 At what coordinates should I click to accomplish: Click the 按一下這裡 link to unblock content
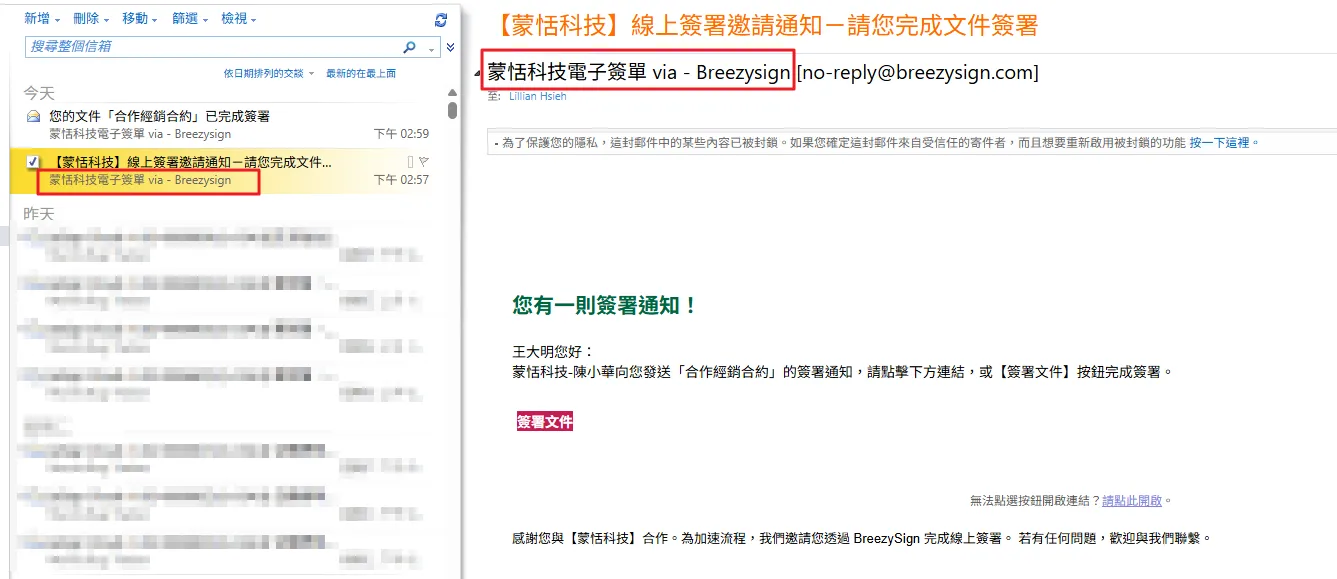click(1219, 143)
